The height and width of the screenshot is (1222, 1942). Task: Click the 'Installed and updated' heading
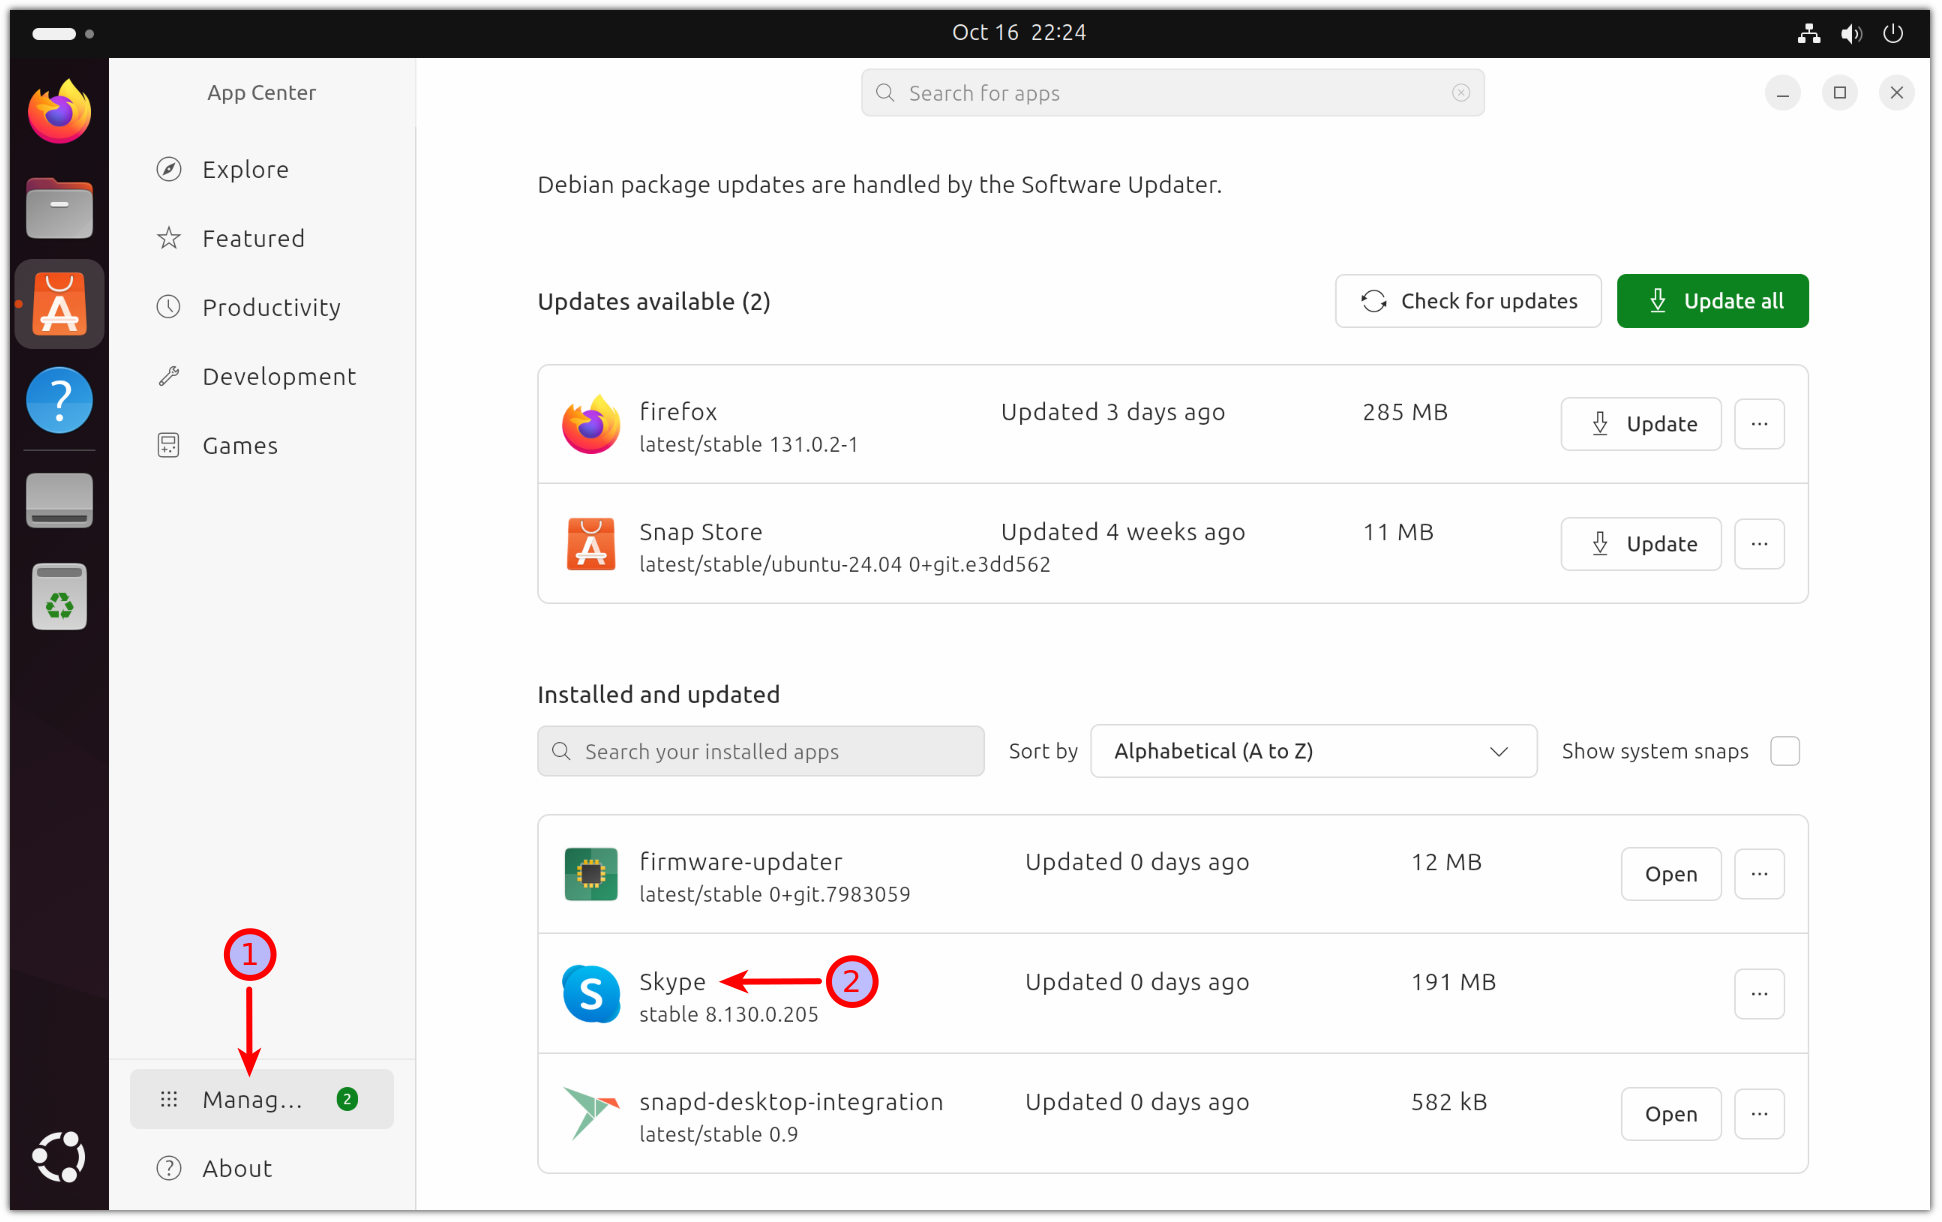pos(658,694)
